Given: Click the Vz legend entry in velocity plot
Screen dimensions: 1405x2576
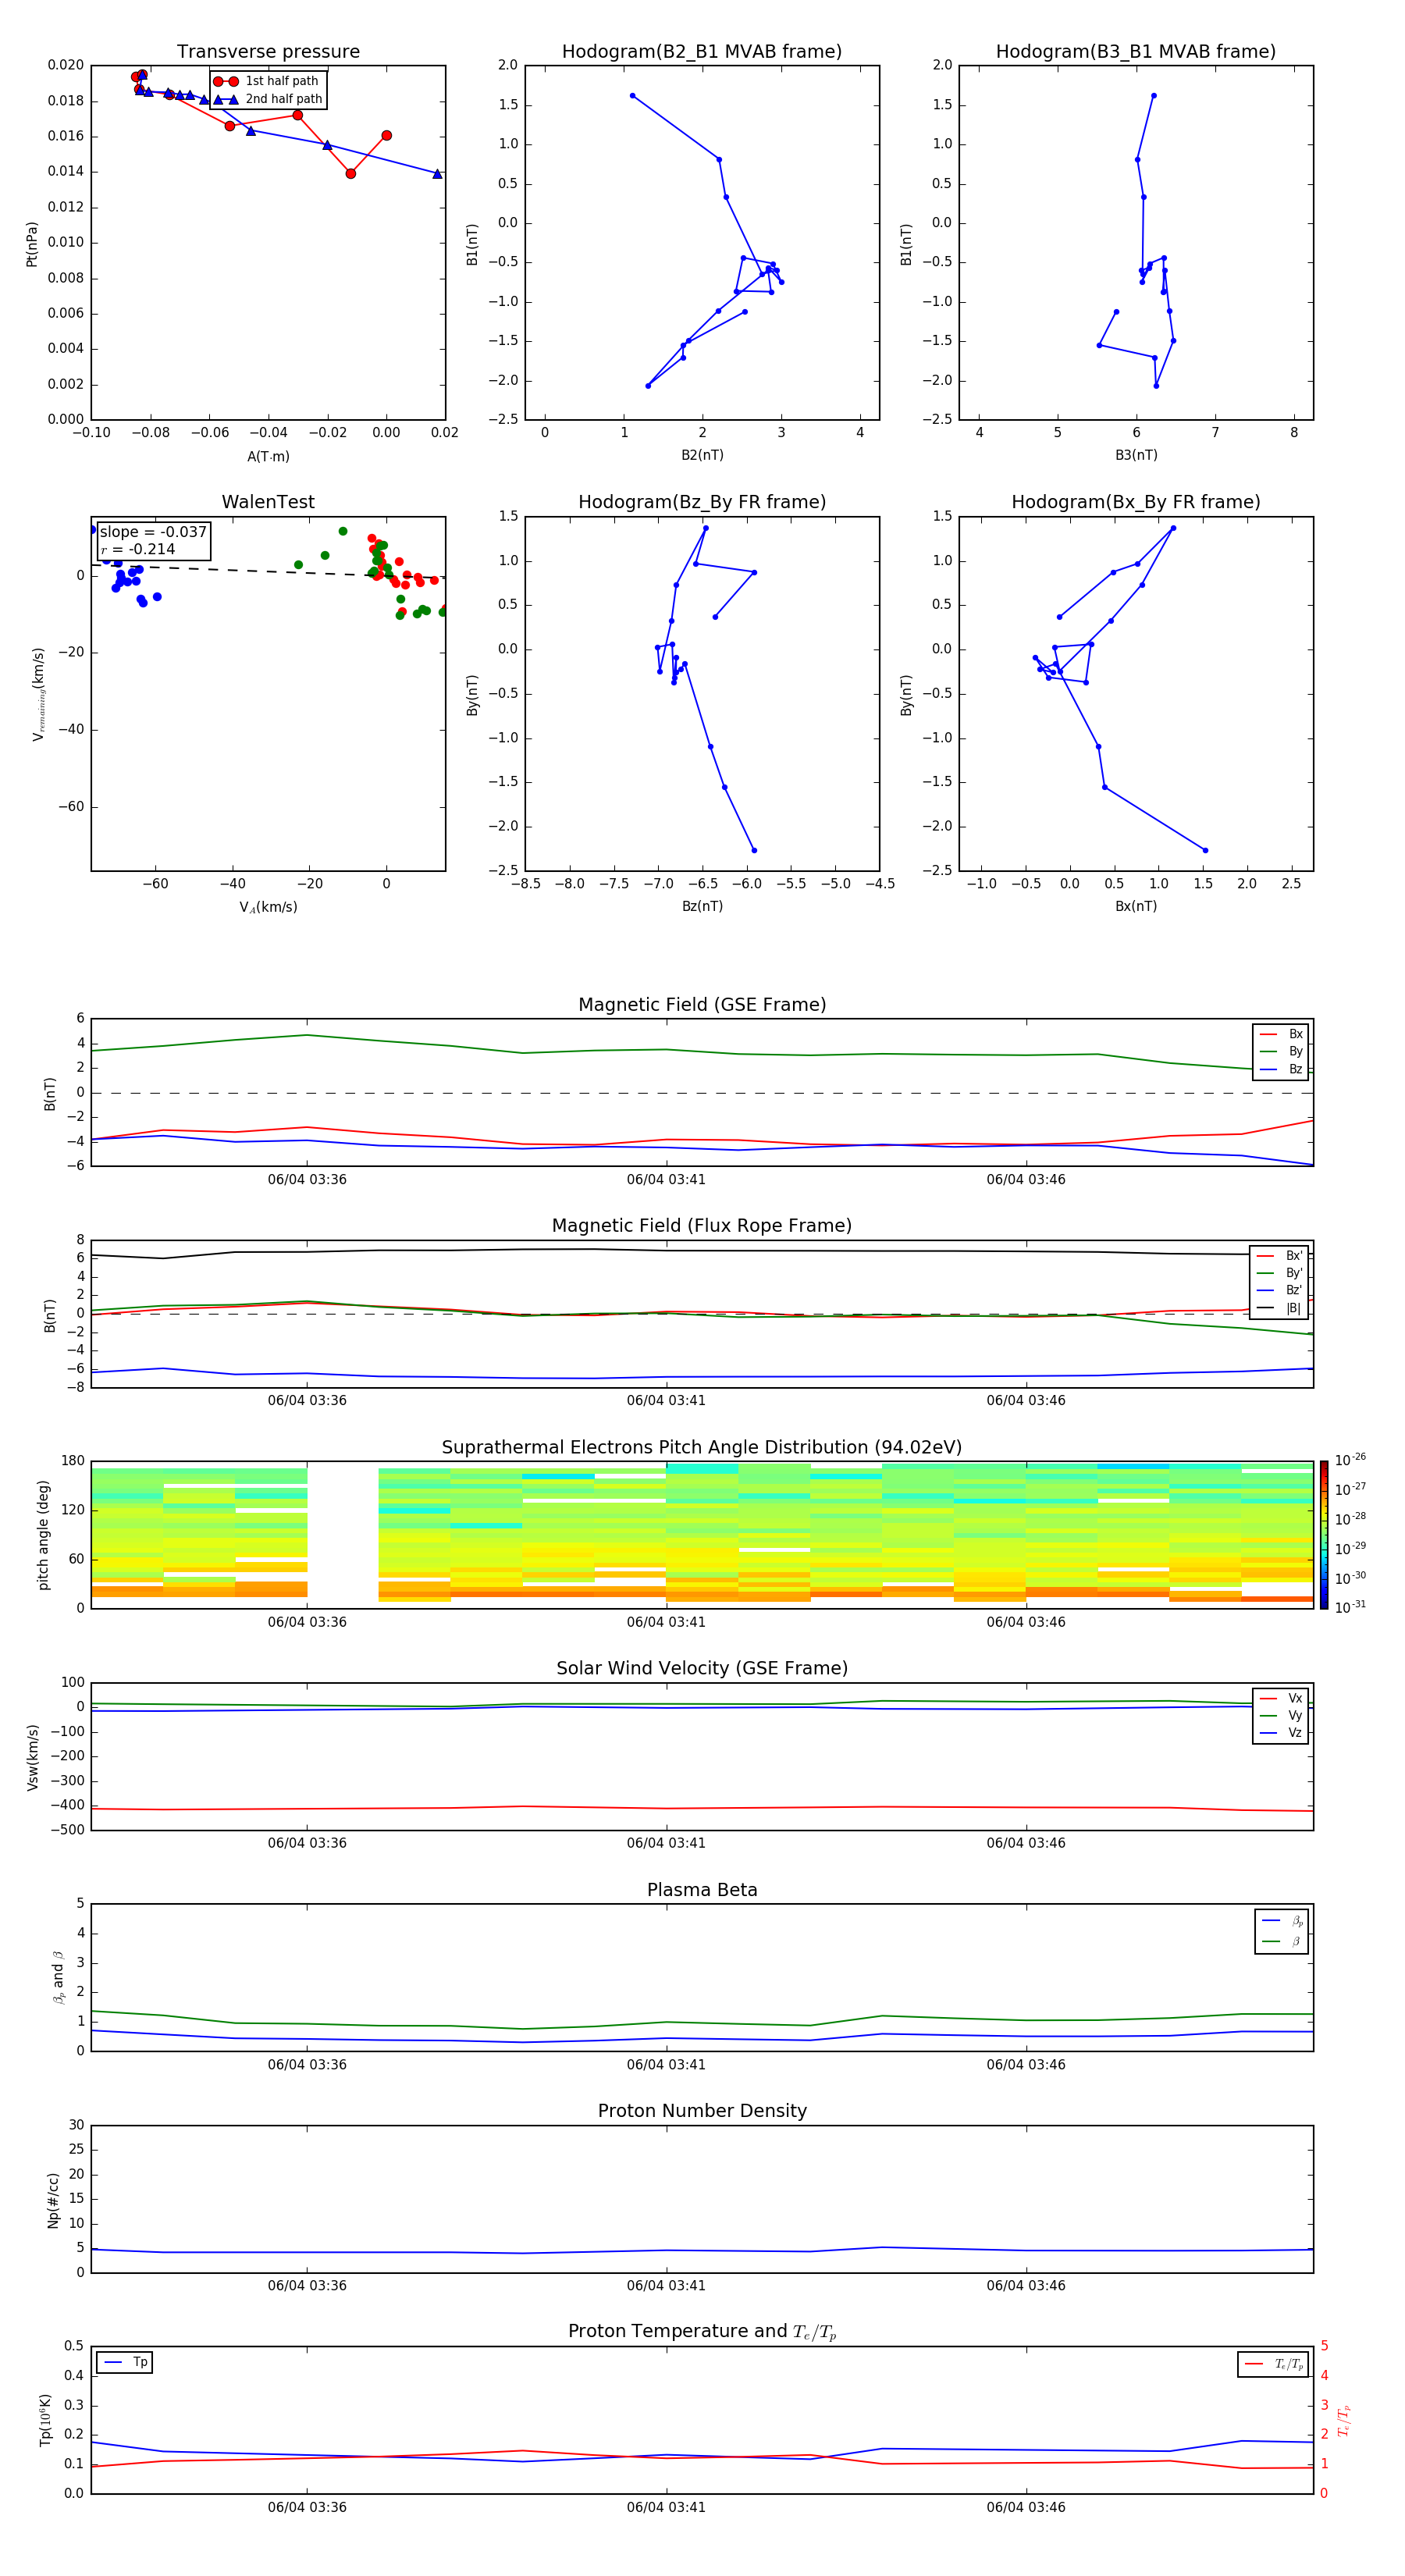Looking at the screenshot, I should [x=1281, y=1733].
